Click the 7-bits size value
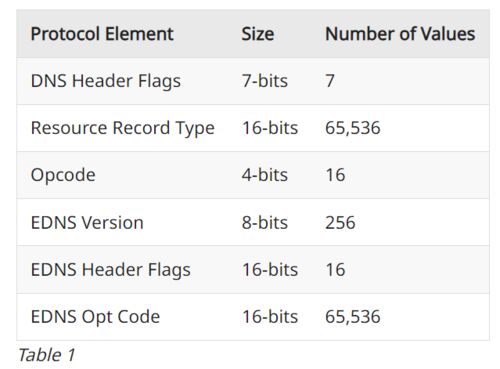The height and width of the screenshot is (369, 500). coord(265,81)
